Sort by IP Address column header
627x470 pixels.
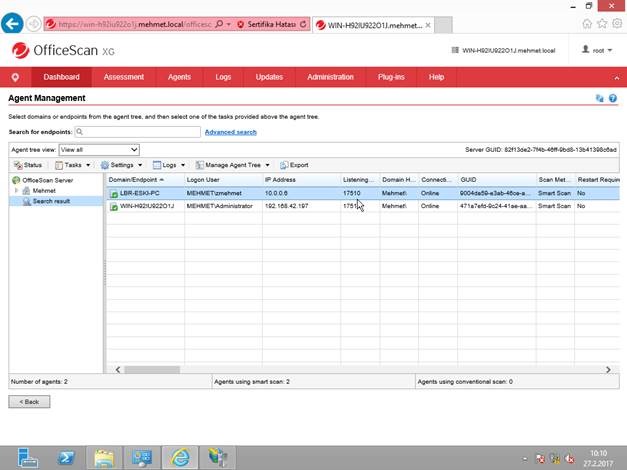pos(302,180)
